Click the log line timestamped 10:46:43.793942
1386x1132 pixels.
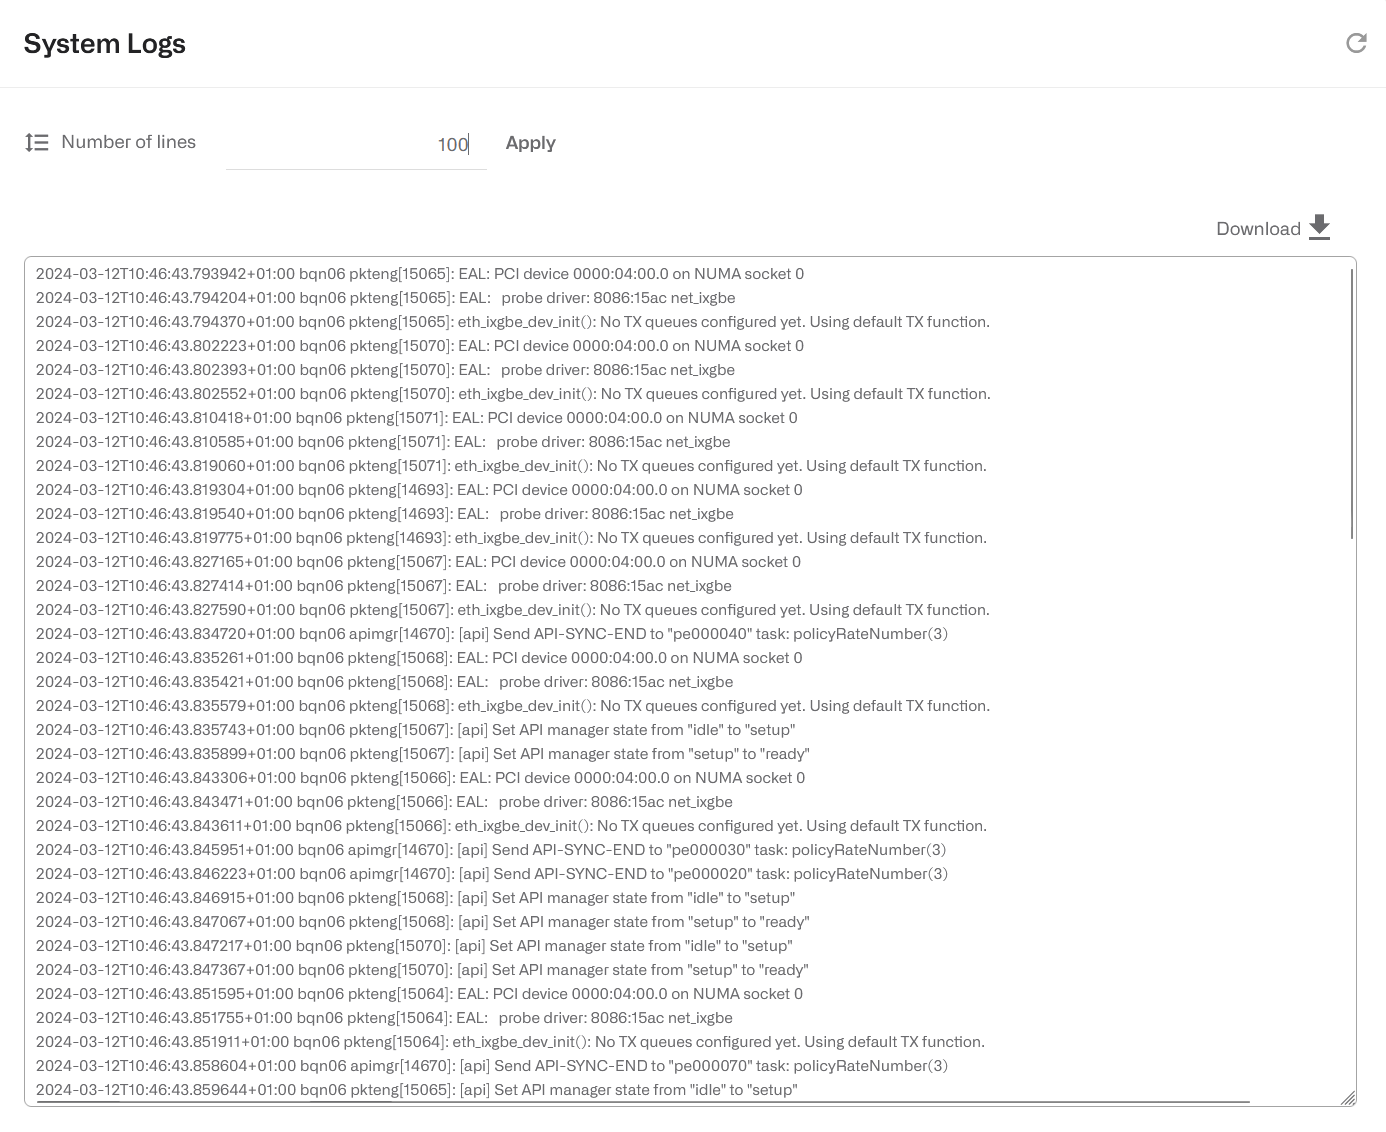point(420,274)
